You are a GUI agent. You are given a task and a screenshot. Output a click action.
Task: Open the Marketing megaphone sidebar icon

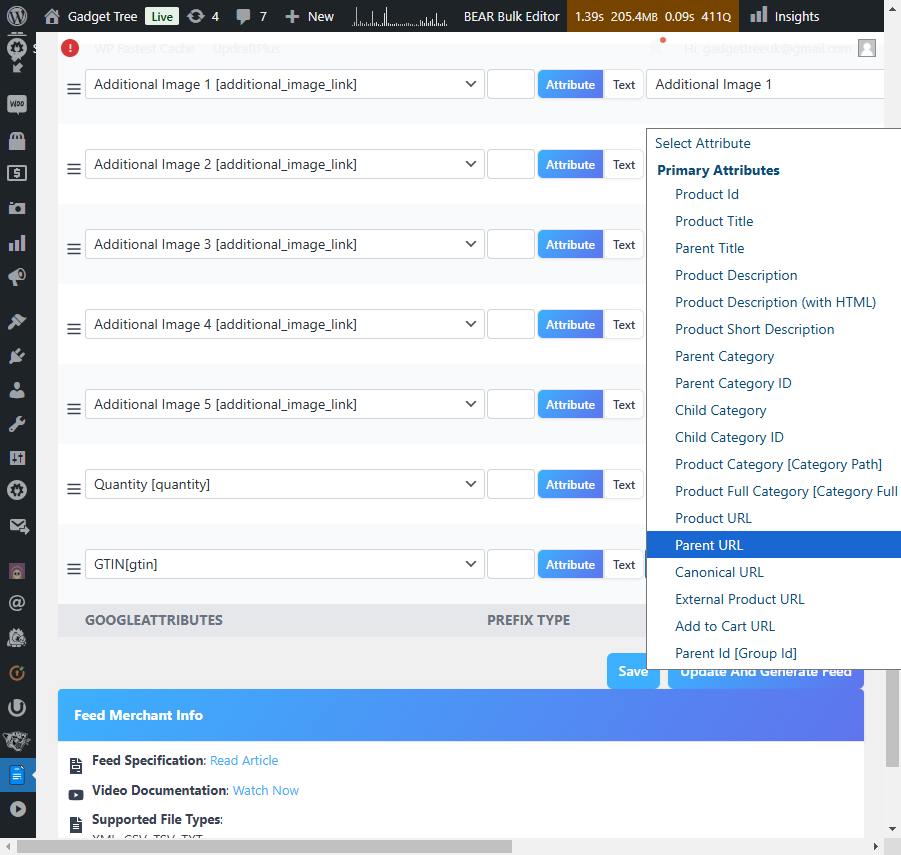click(17, 277)
